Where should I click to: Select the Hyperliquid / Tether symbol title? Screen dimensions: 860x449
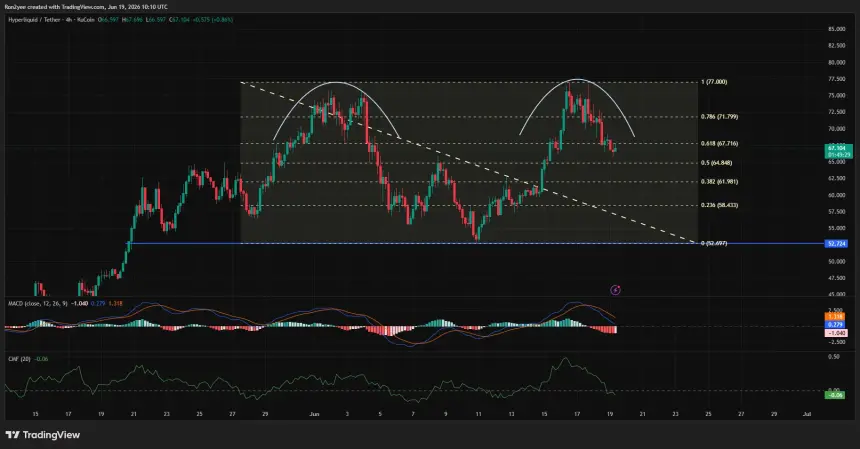click(x=34, y=20)
